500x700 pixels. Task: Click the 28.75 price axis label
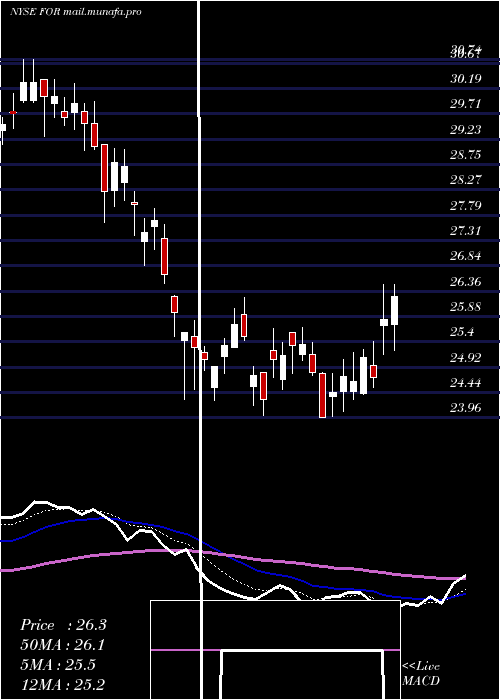(466, 155)
